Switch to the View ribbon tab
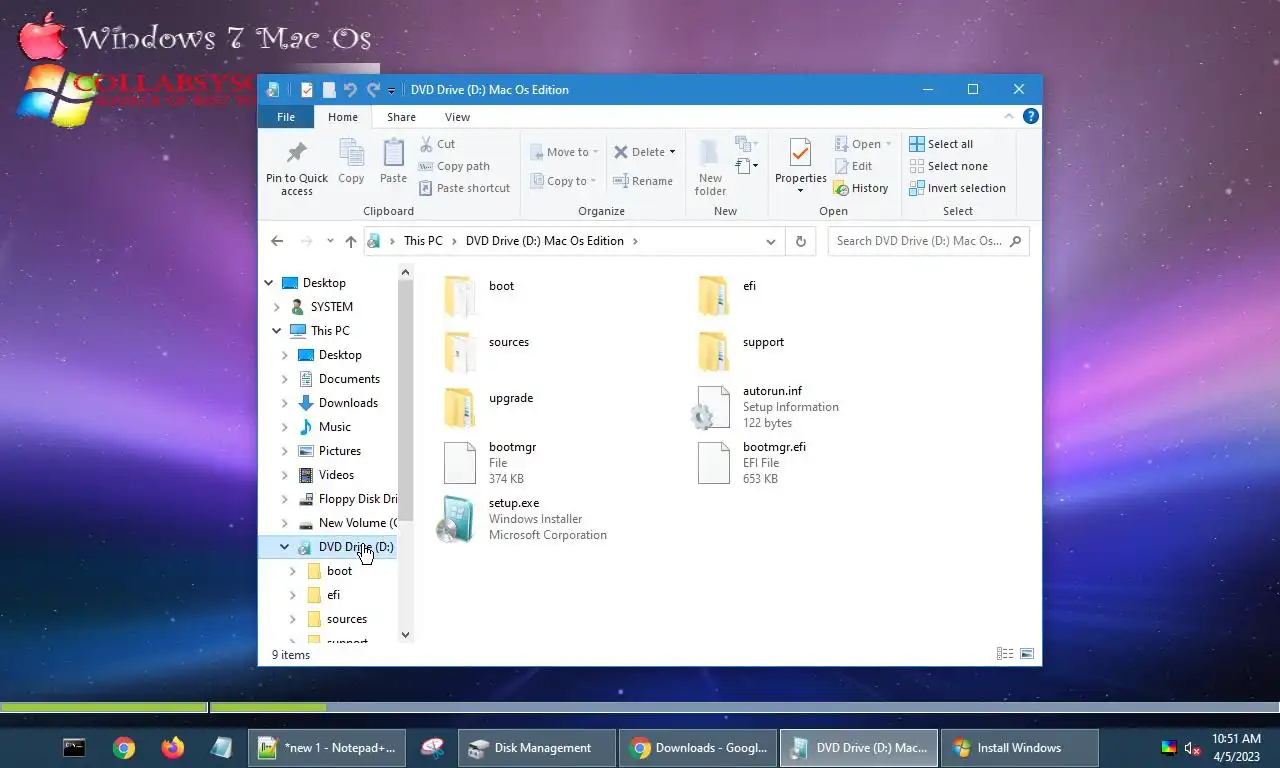1280x768 pixels. point(457,117)
